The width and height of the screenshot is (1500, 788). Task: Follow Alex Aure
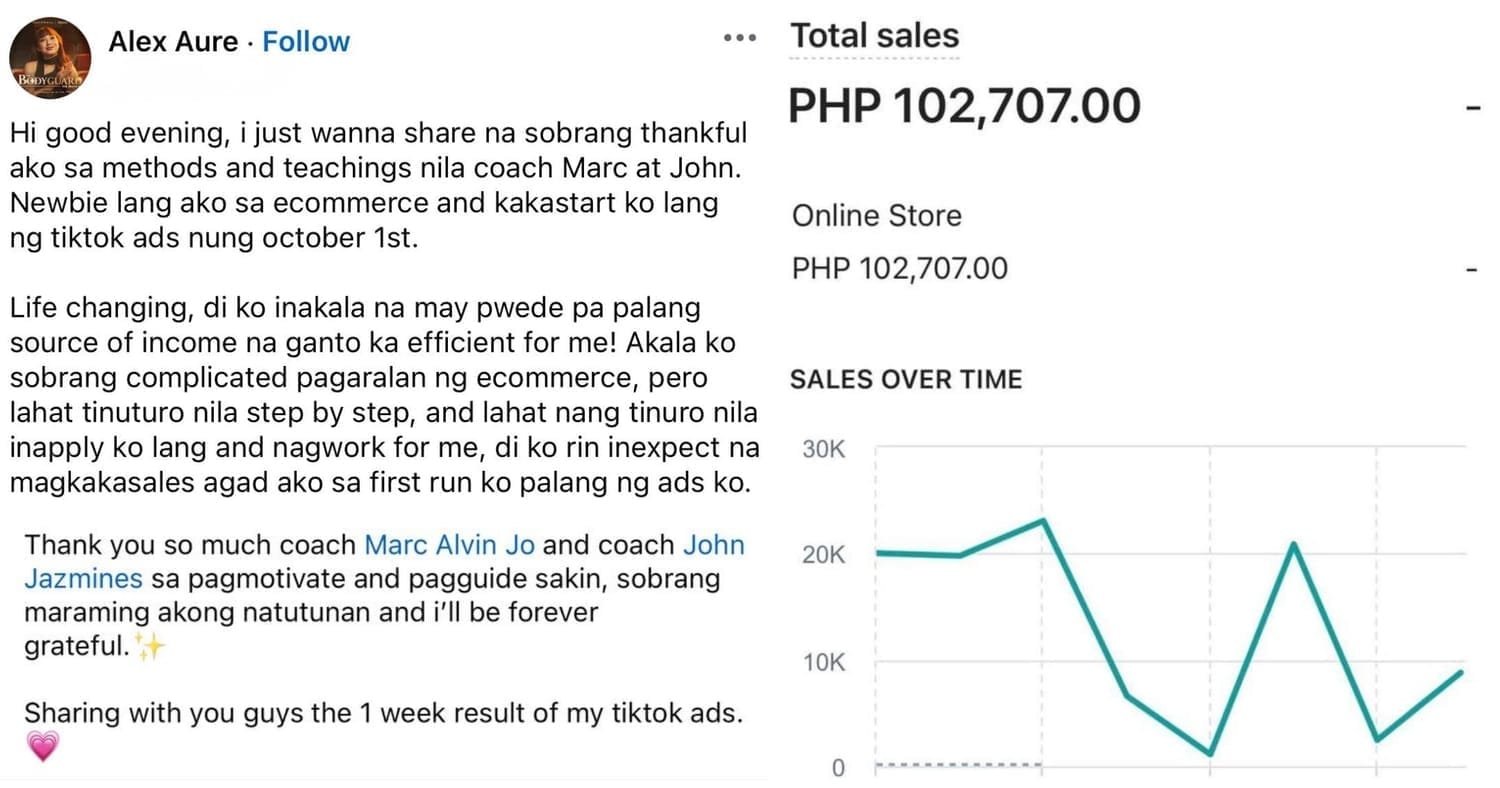[306, 42]
